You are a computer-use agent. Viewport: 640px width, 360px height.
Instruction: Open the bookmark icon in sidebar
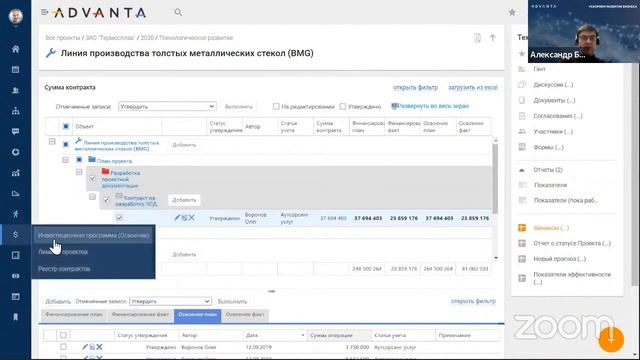pos(16,317)
